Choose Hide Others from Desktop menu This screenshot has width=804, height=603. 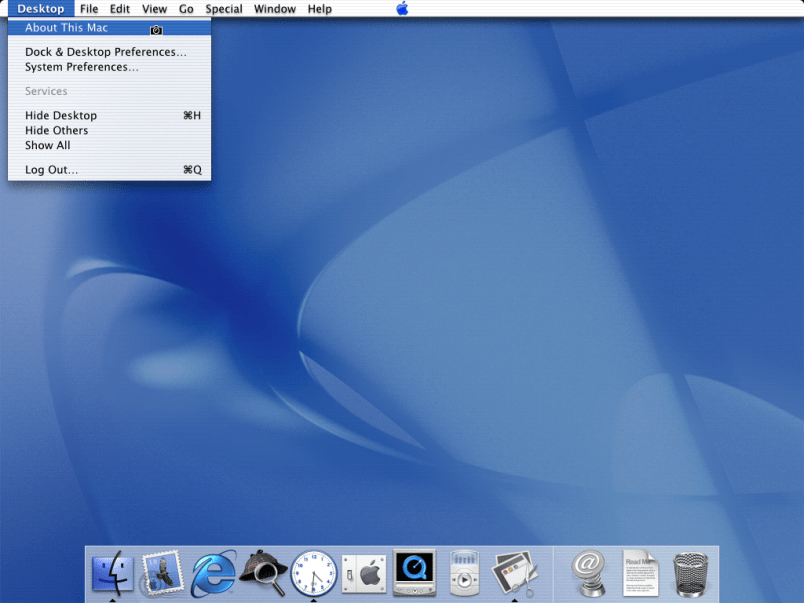pos(56,130)
